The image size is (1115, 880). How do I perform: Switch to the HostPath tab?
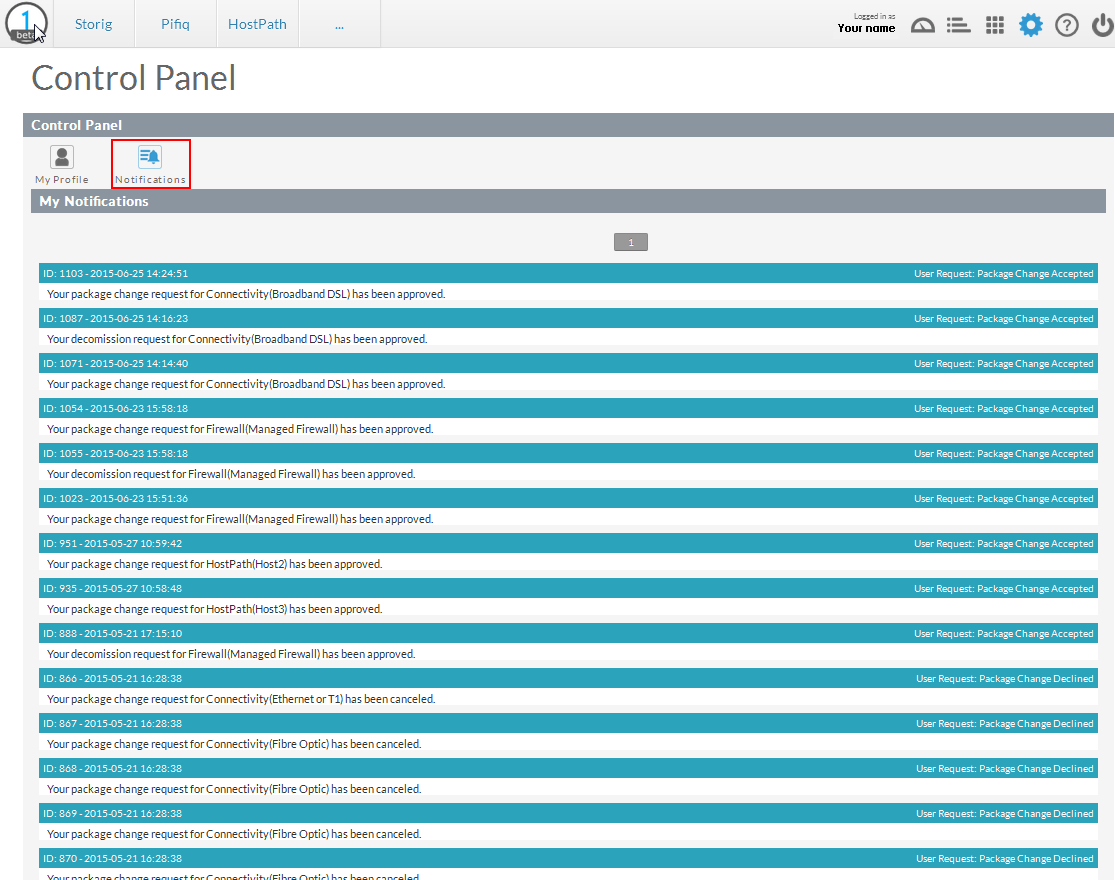tap(257, 23)
